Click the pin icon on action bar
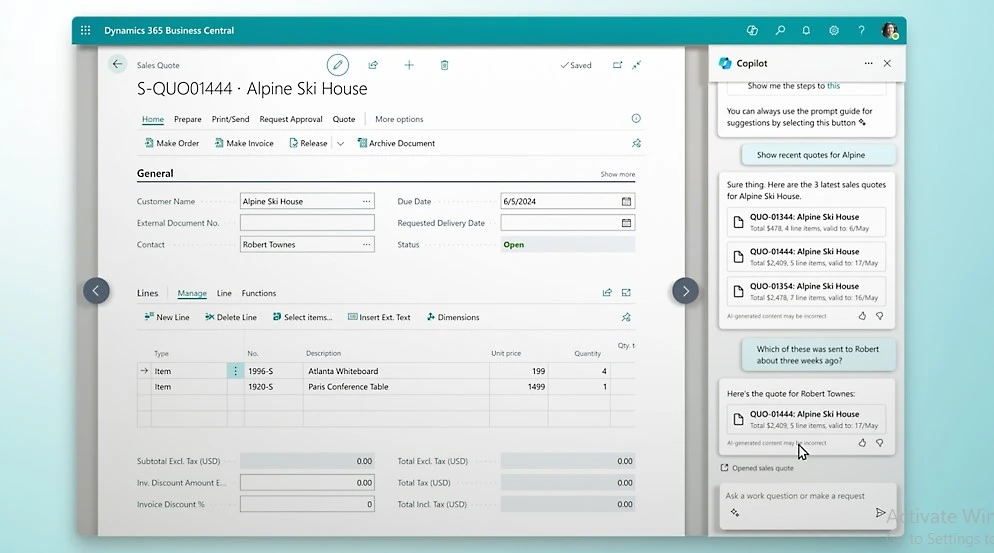Image resolution: width=994 pixels, height=553 pixels. coord(636,143)
